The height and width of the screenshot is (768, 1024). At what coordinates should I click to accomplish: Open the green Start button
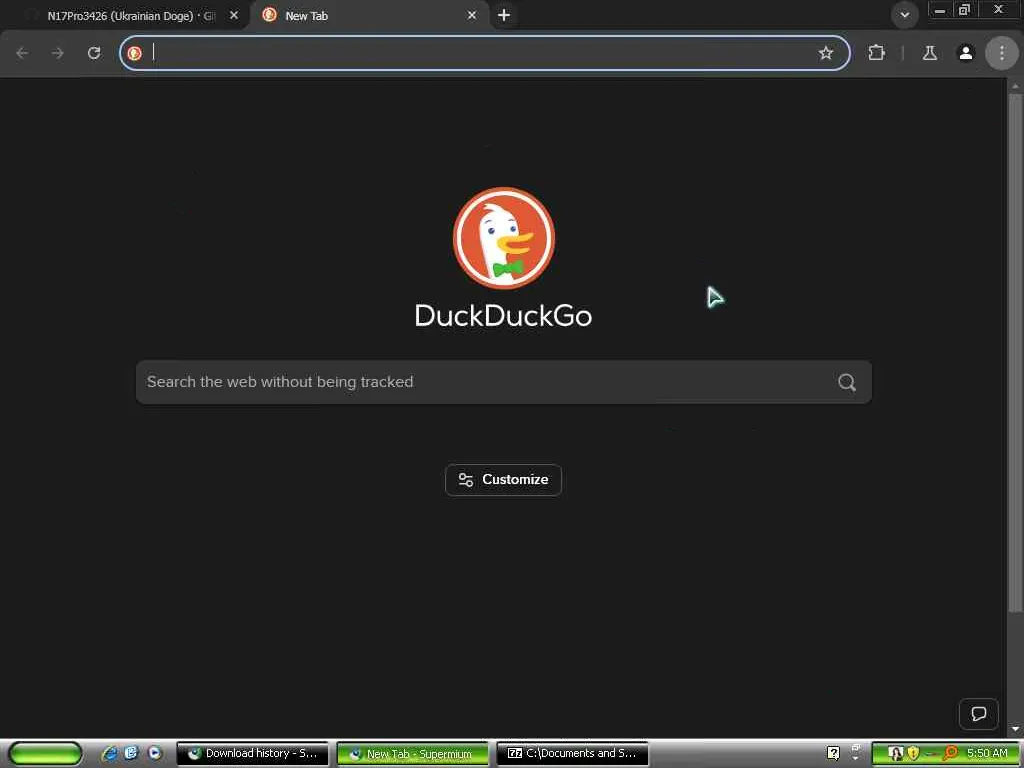pos(45,753)
